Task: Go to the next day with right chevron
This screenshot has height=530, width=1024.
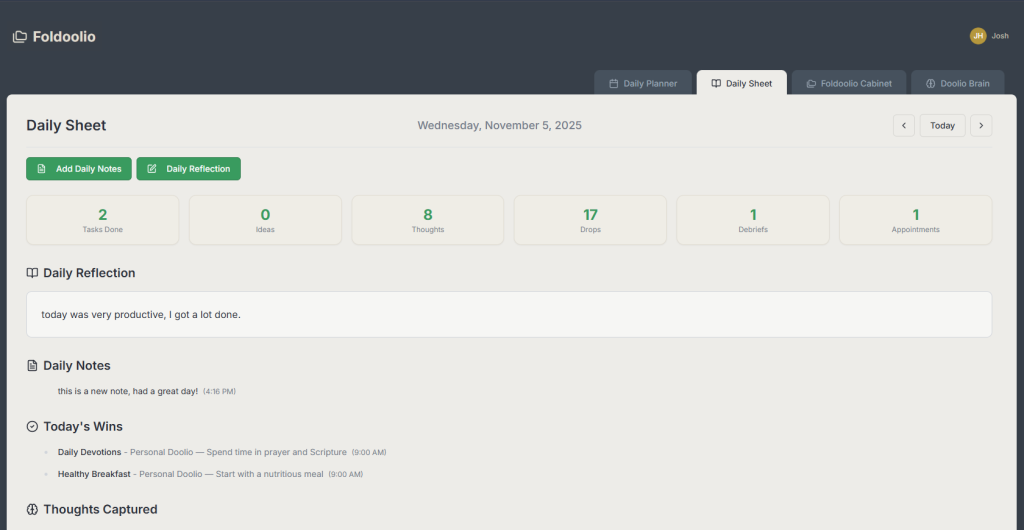Action: click(x=981, y=126)
